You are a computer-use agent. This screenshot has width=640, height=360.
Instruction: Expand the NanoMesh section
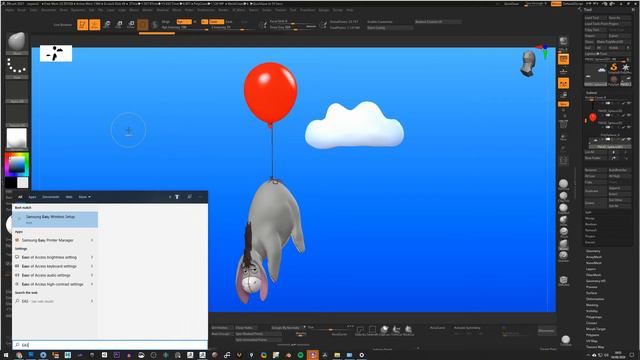[594, 263]
